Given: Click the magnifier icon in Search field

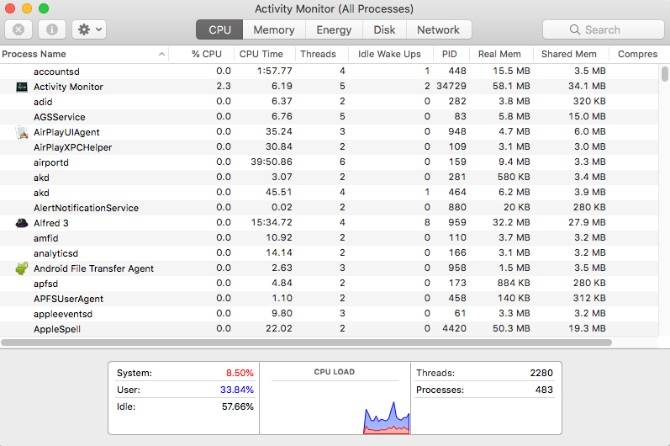Looking at the screenshot, I should coord(575,29).
